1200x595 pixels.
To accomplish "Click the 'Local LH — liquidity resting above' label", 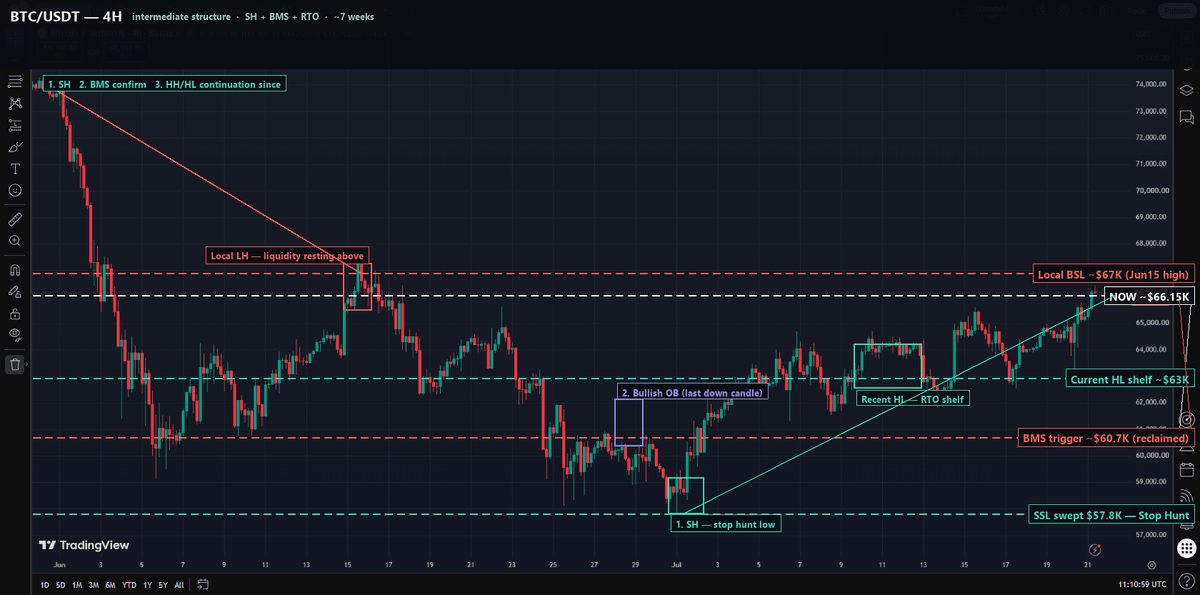I will pyautogui.click(x=287, y=255).
